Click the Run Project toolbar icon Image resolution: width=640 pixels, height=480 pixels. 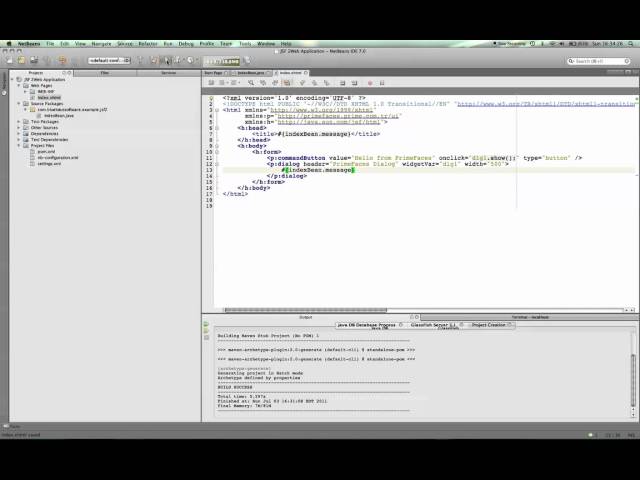(166, 60)
